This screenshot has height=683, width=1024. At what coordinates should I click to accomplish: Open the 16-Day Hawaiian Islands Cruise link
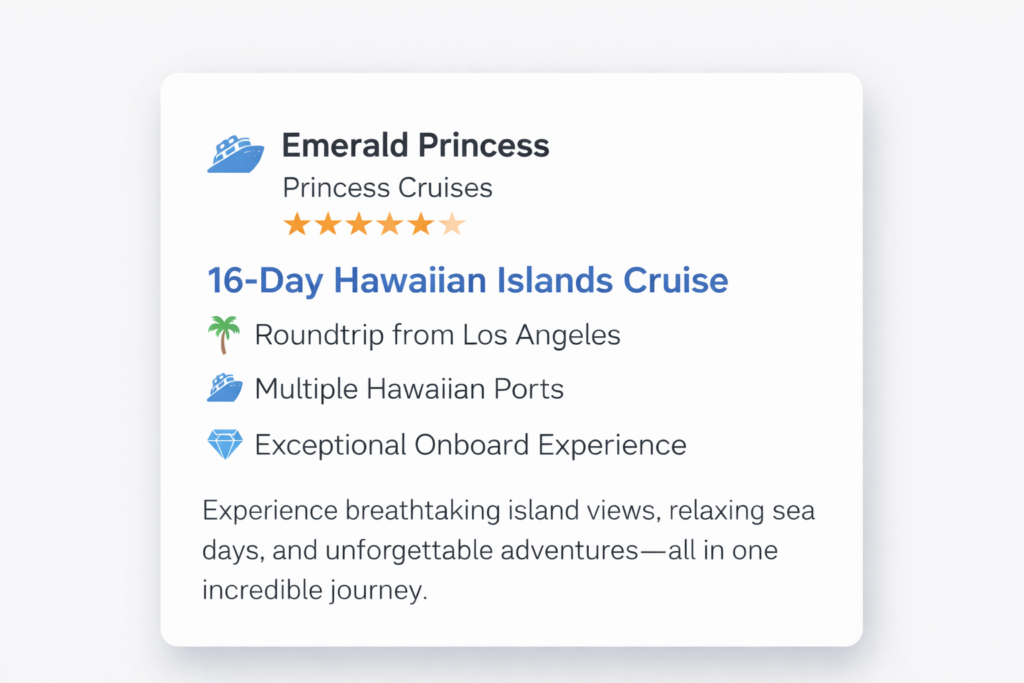point(468,280)
